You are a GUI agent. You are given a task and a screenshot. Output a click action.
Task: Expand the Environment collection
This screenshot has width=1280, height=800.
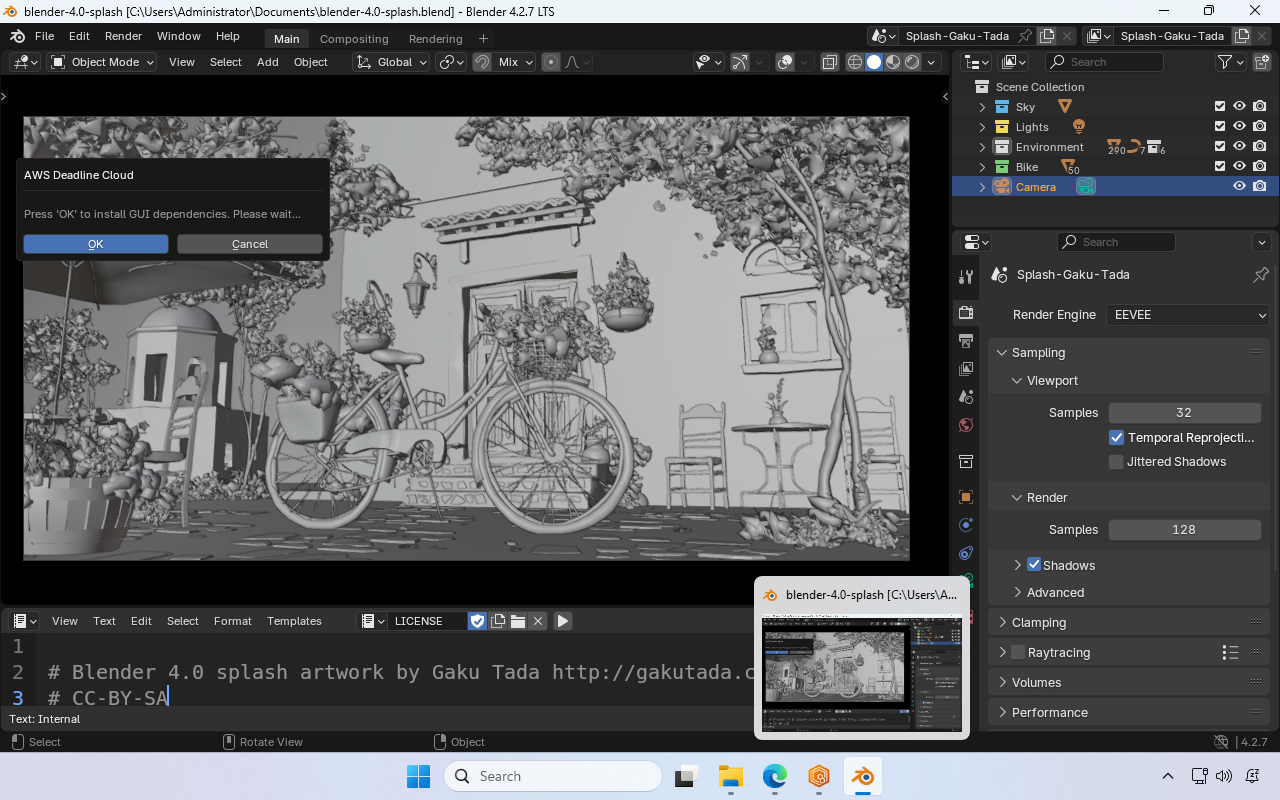tap(981, 146)
